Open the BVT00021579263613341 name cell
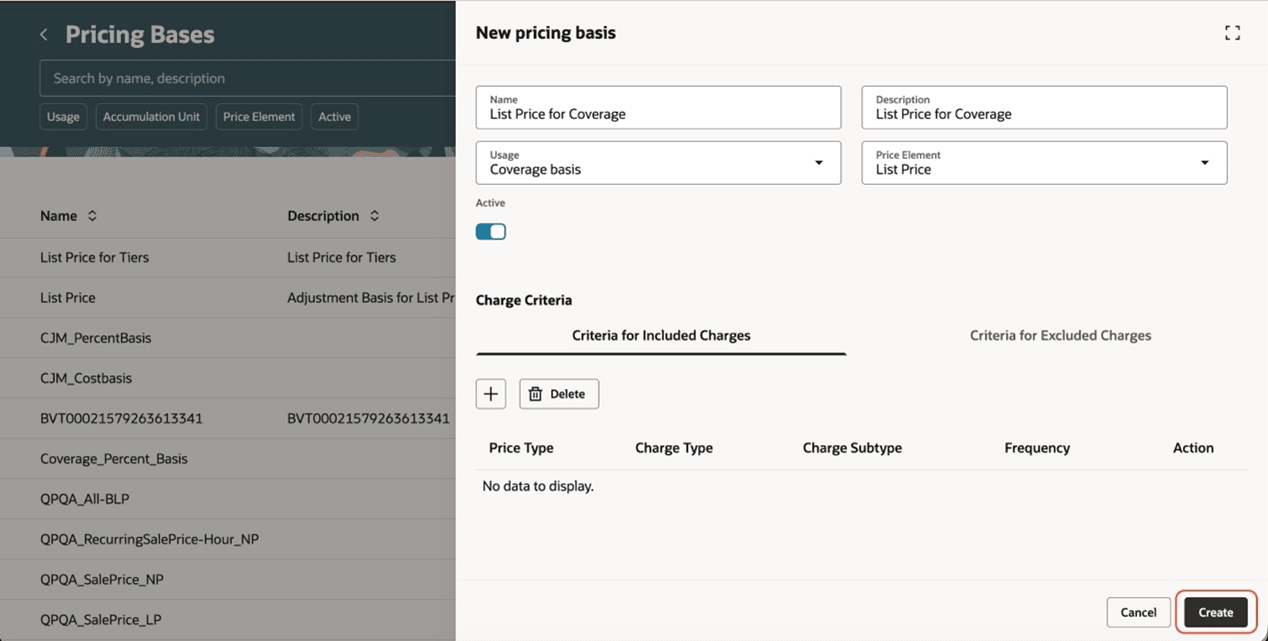The width and height of the screenshot is (1268, 641). click(121, 418)
